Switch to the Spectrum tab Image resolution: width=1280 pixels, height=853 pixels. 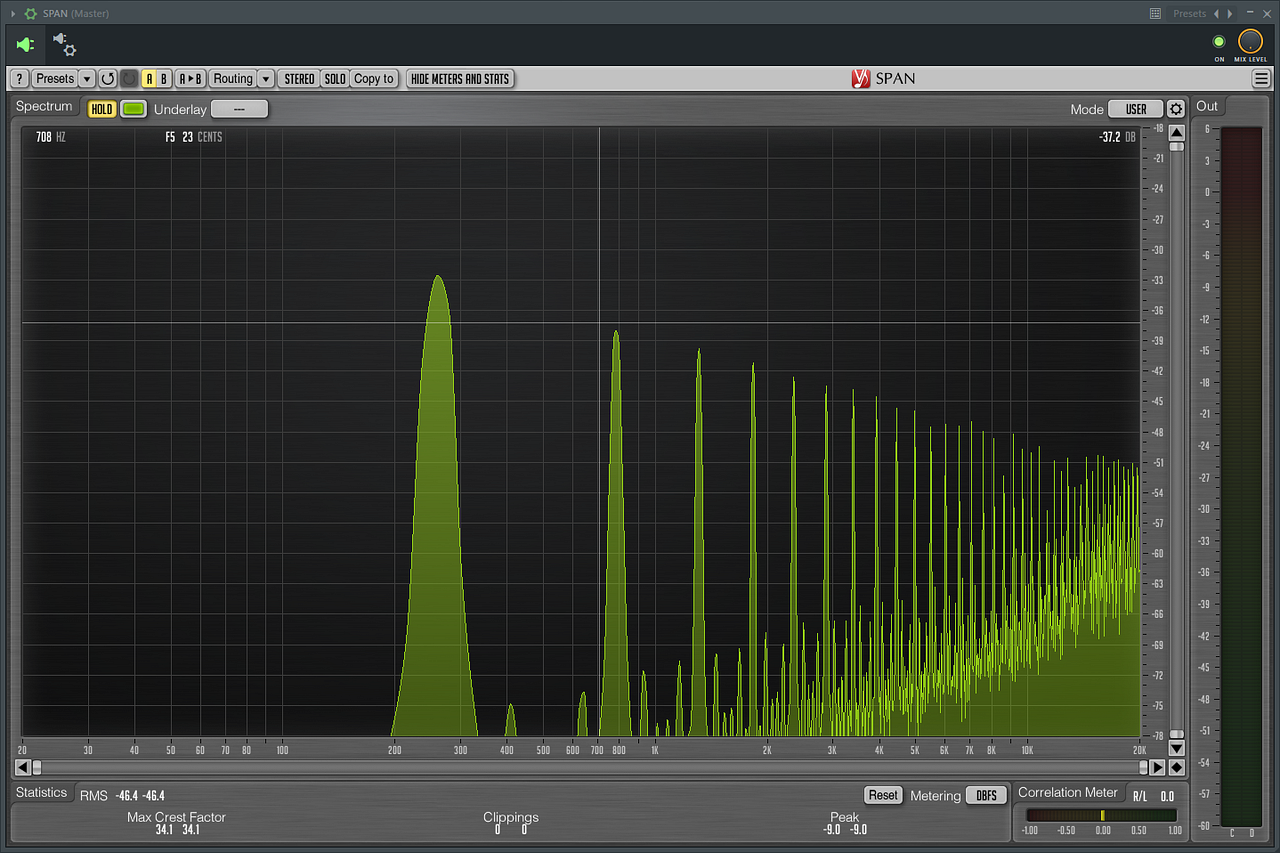[44, 106]
